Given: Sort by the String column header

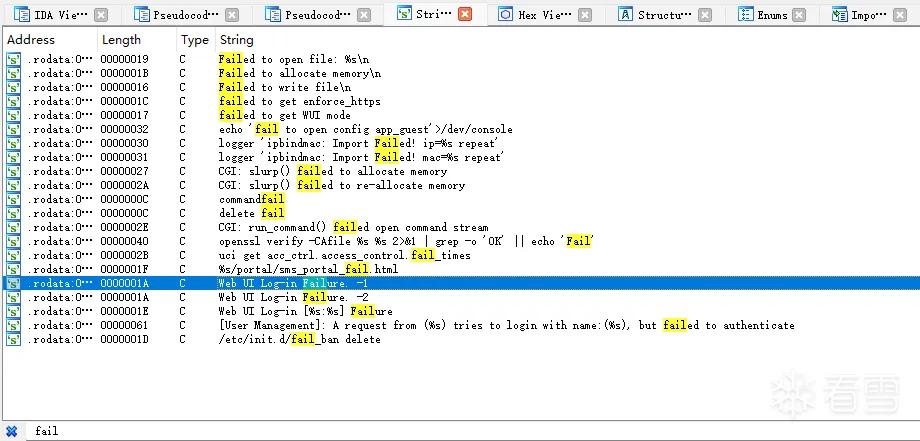Looking at the screenshot, I should click(x=236, y=40).
